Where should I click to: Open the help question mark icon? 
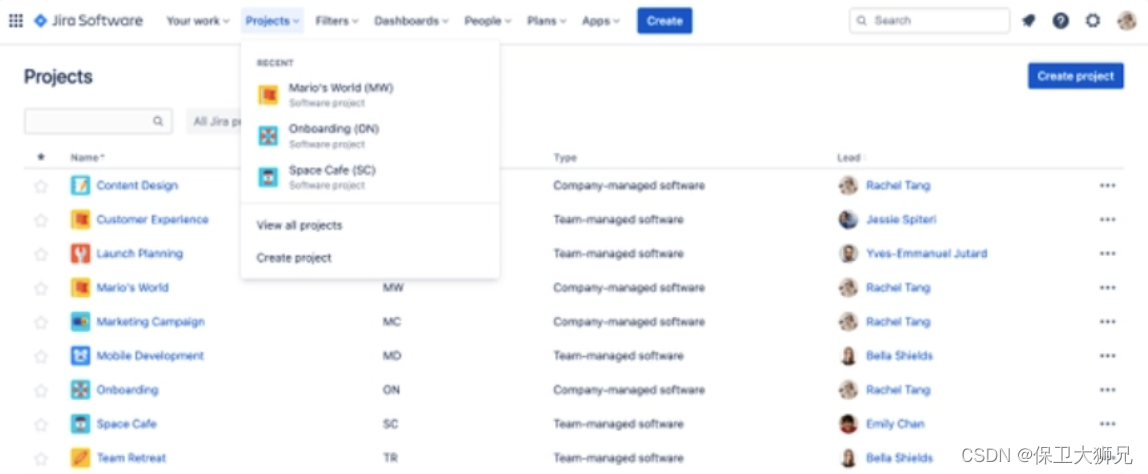pyautogui.click(x=1061, y=21)
